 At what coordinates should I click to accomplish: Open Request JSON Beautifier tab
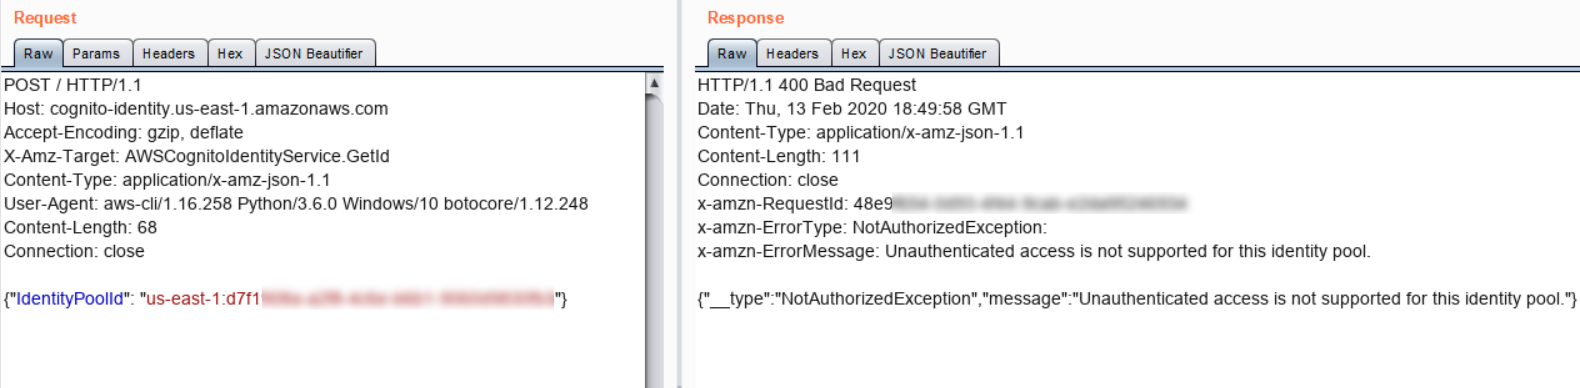pyautogui.click(x=314, y=54)
